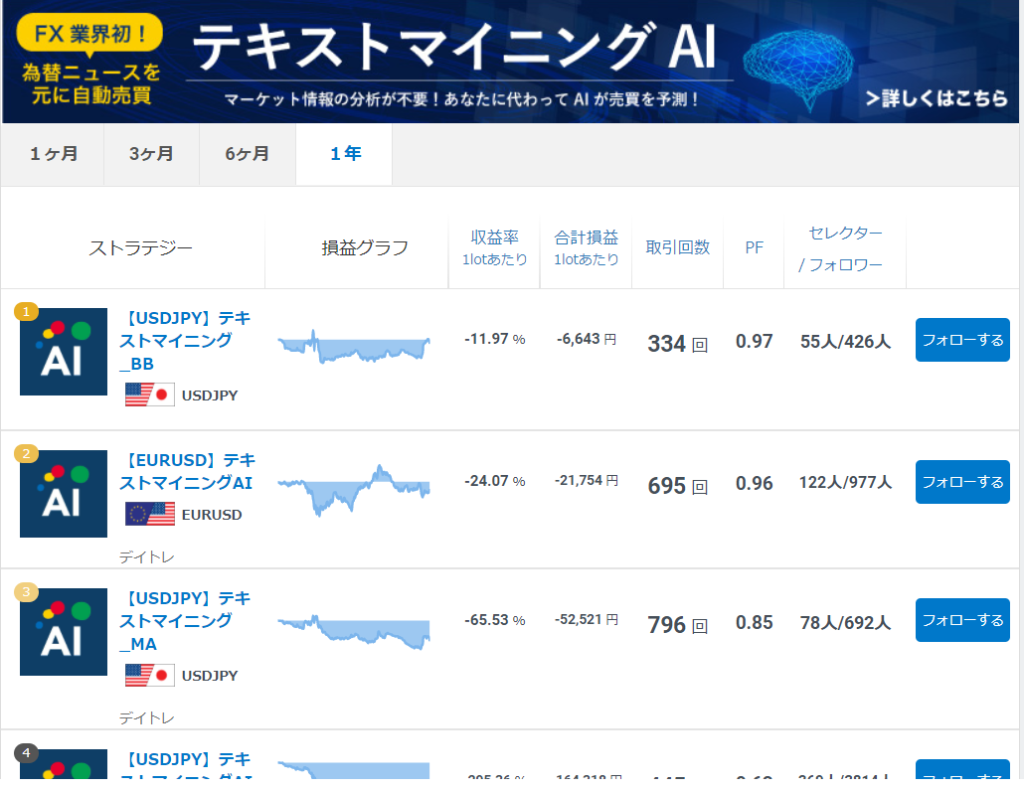Click the EURUSD currency pair label

212,515
